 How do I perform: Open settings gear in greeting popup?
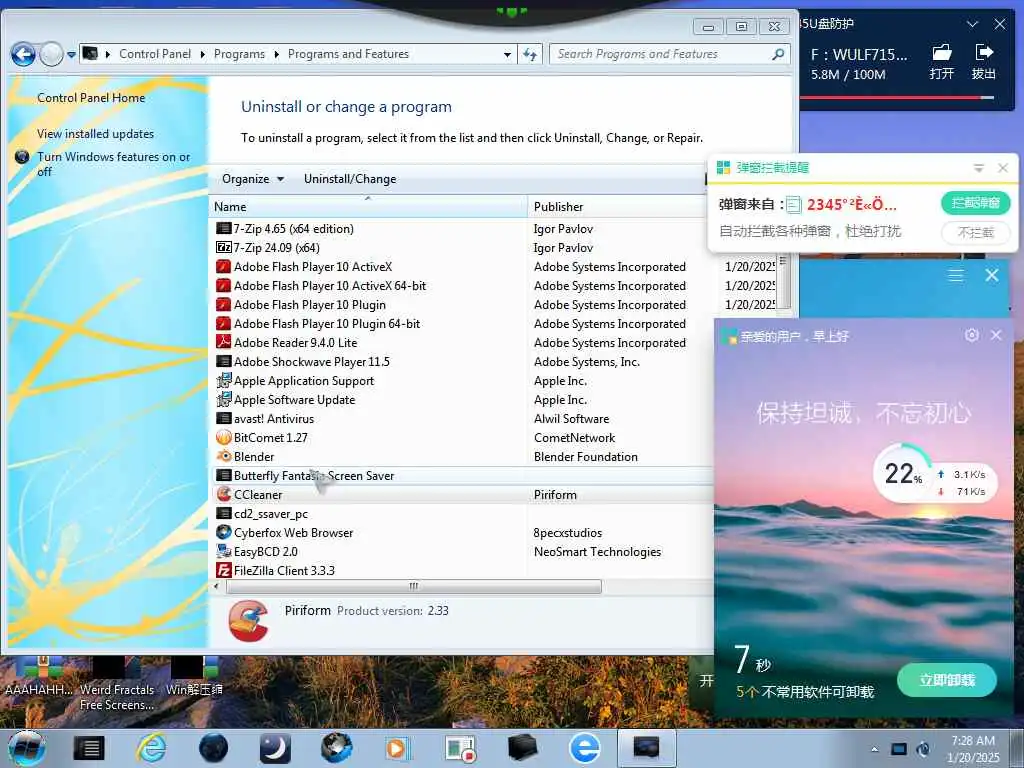pyautogui.click(x=972, y=335)
